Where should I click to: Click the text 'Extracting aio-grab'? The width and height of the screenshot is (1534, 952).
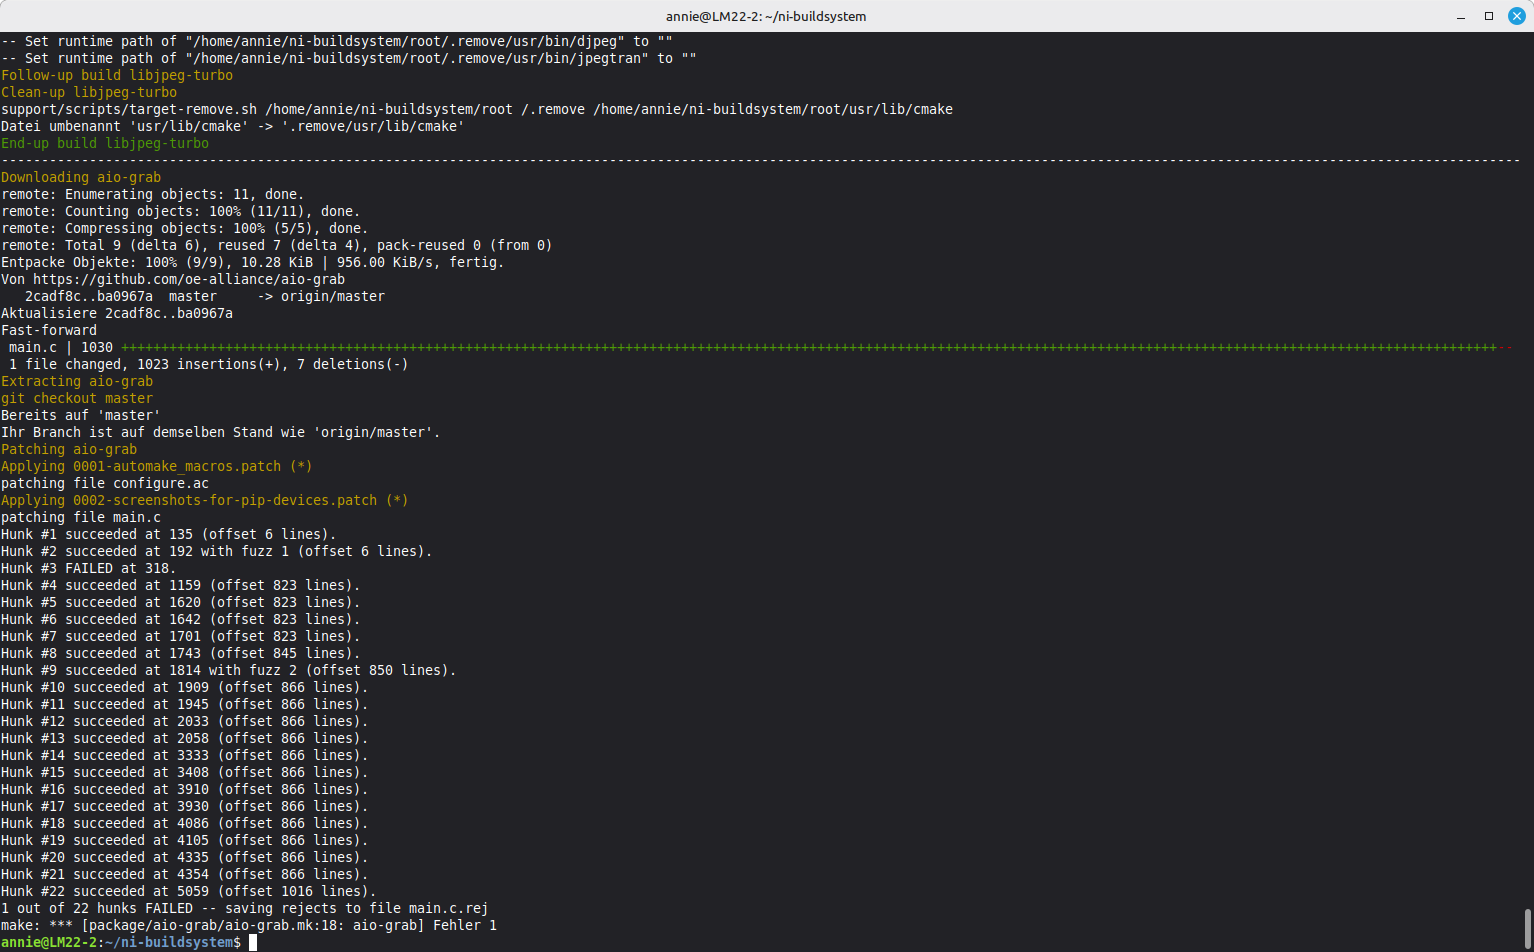(x=77, y=381)
